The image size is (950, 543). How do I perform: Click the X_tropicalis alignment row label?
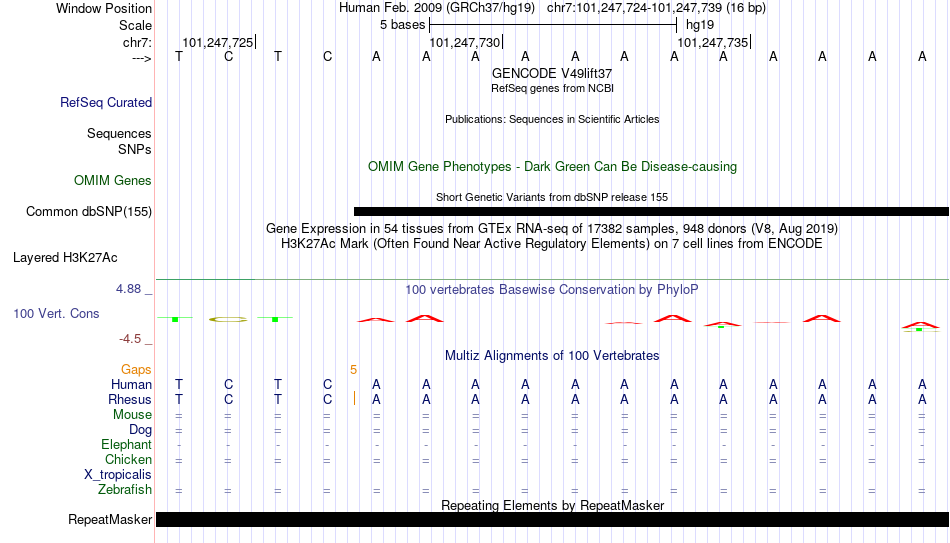[x=118, y=475]
